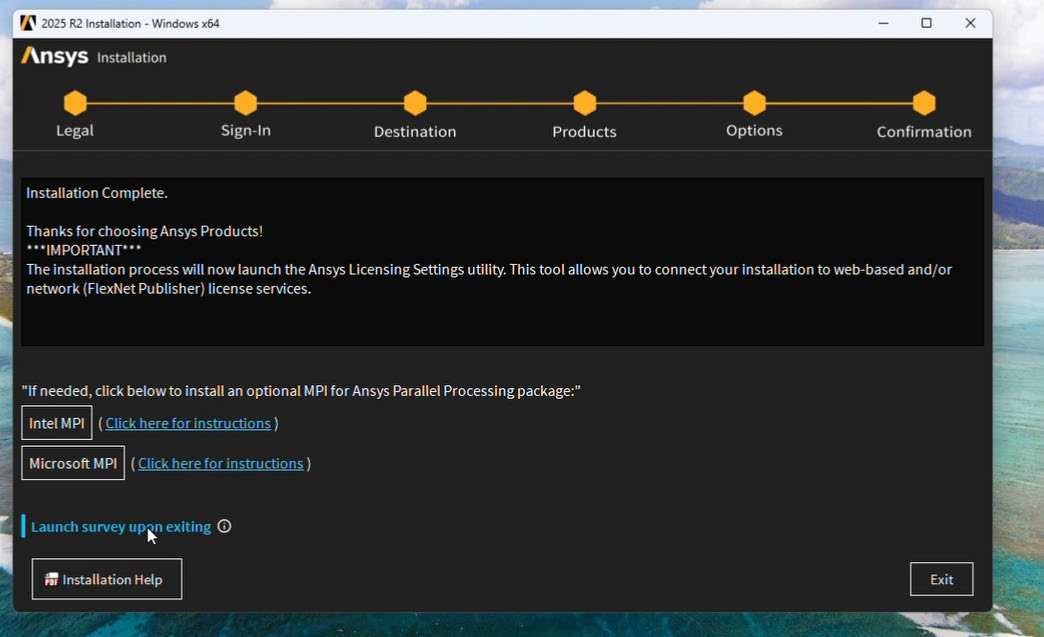
Task: Click the Ansys Installation header logo
Action: coord(56,57)
